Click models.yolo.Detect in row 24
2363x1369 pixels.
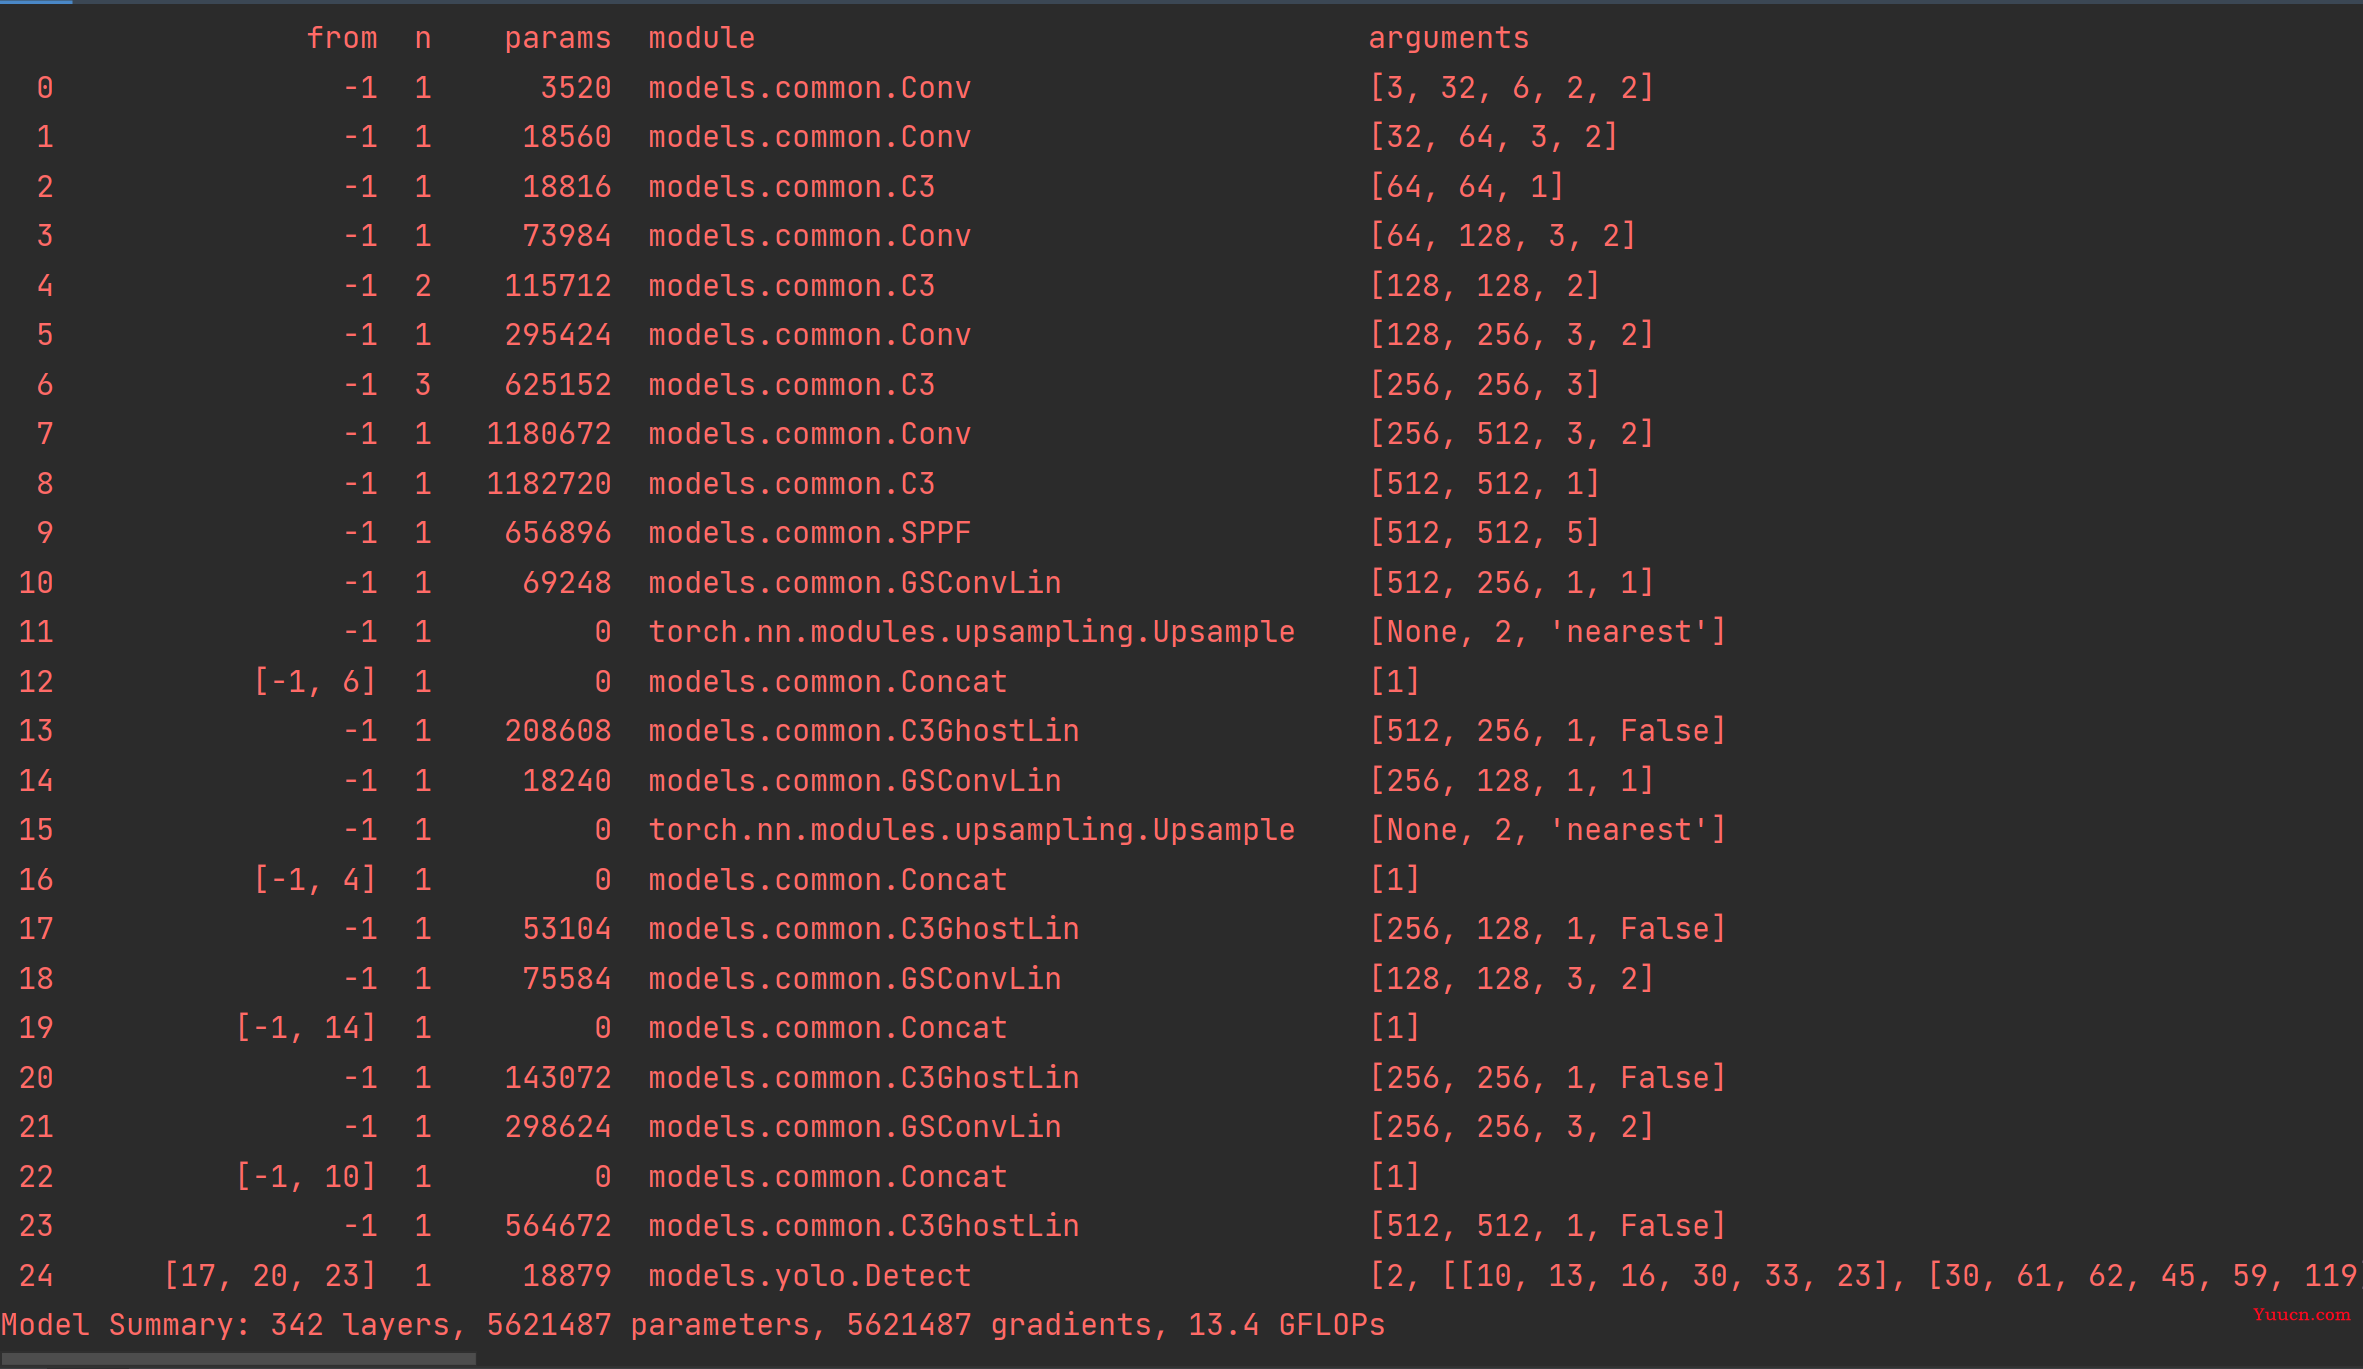pyautogui.click(x=809, y=1275)
